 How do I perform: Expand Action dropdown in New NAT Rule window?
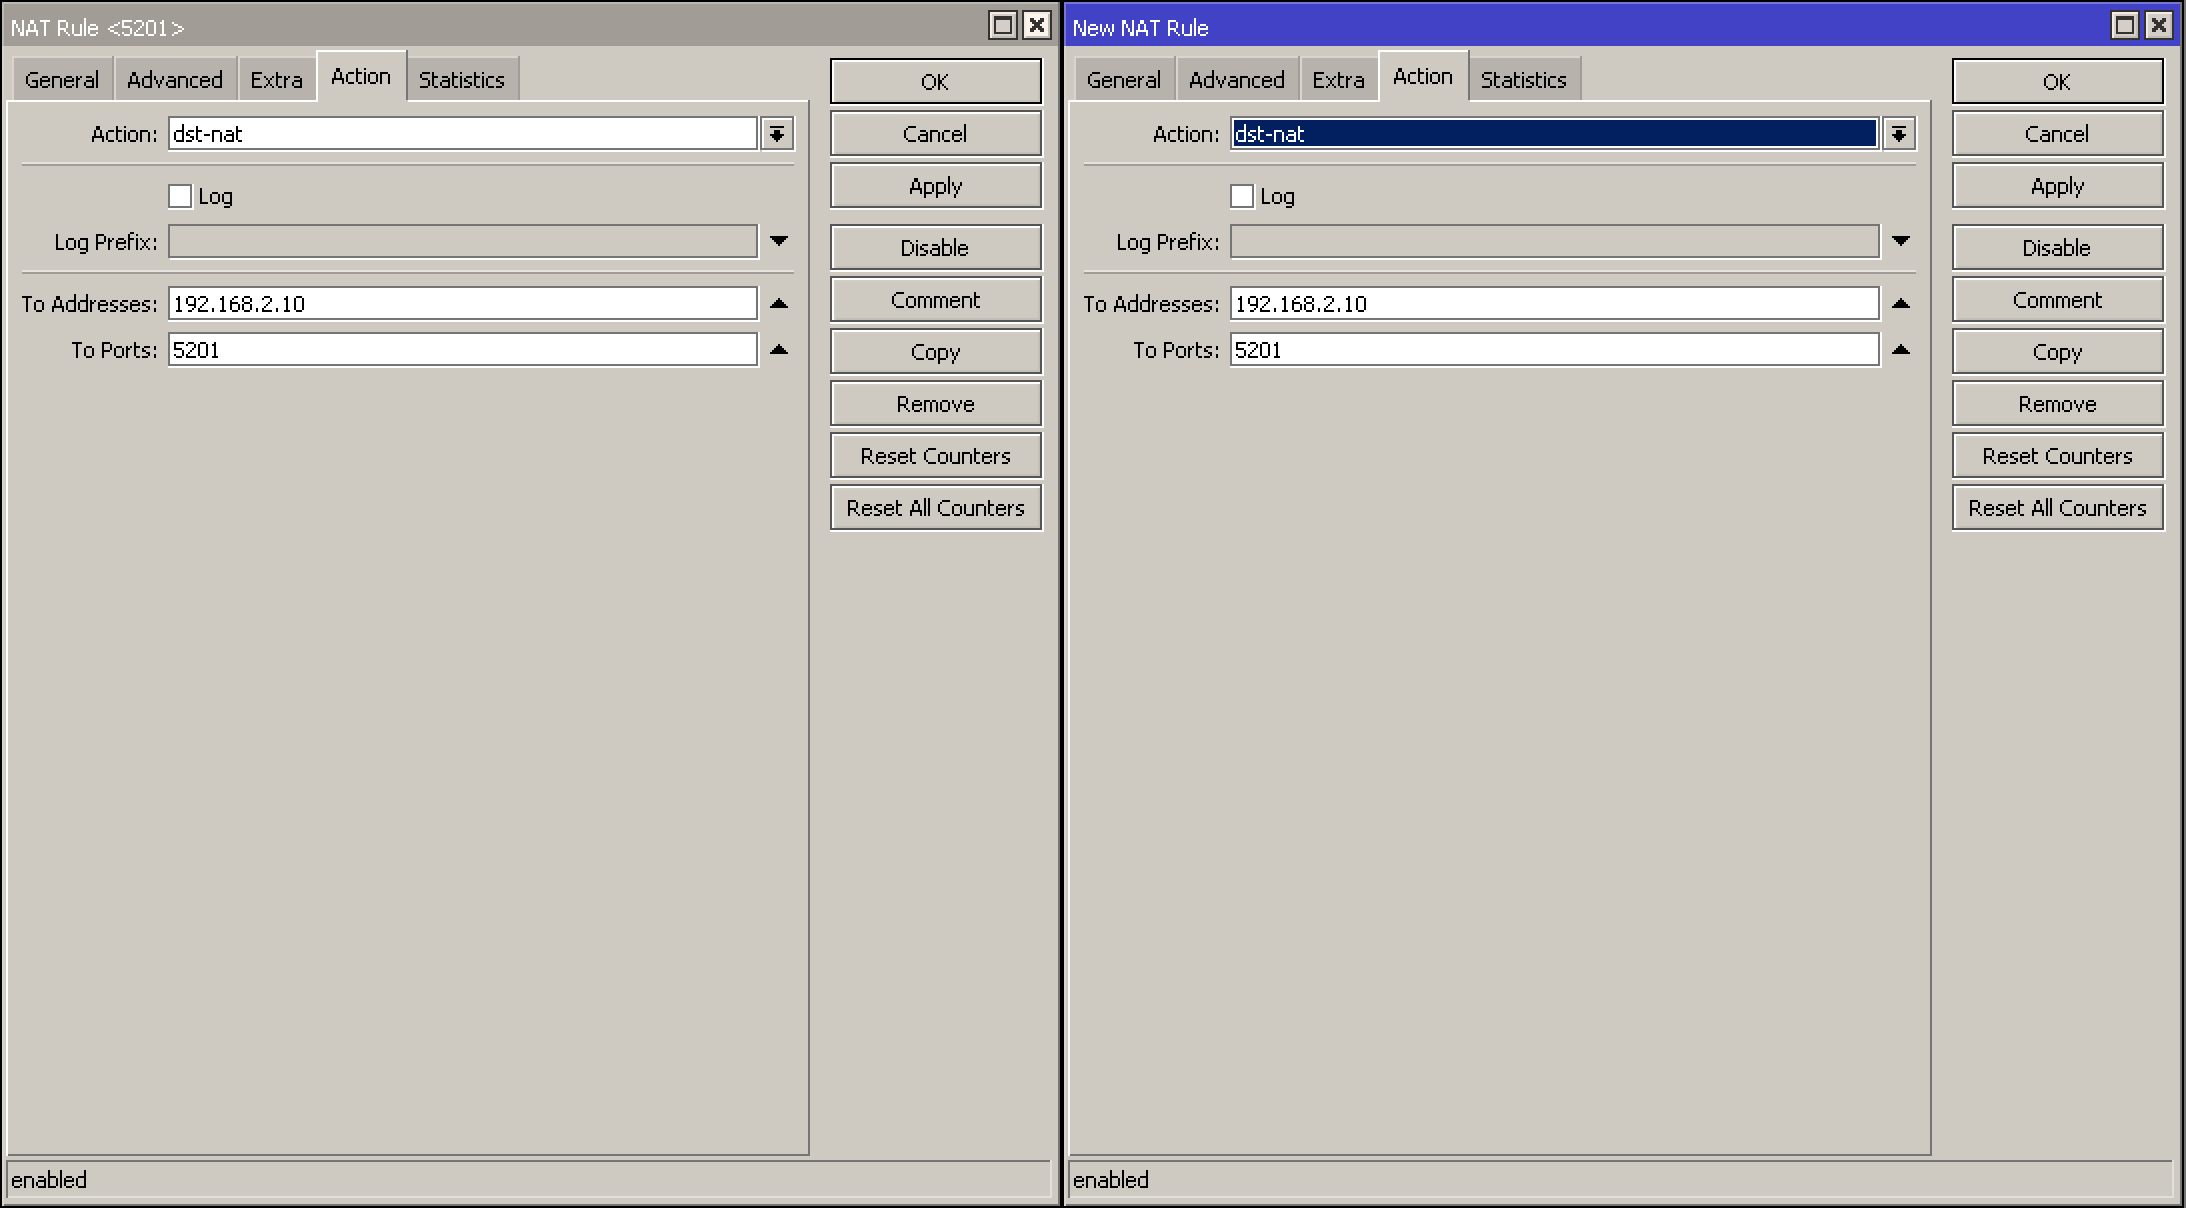[x=1899, y=134]
